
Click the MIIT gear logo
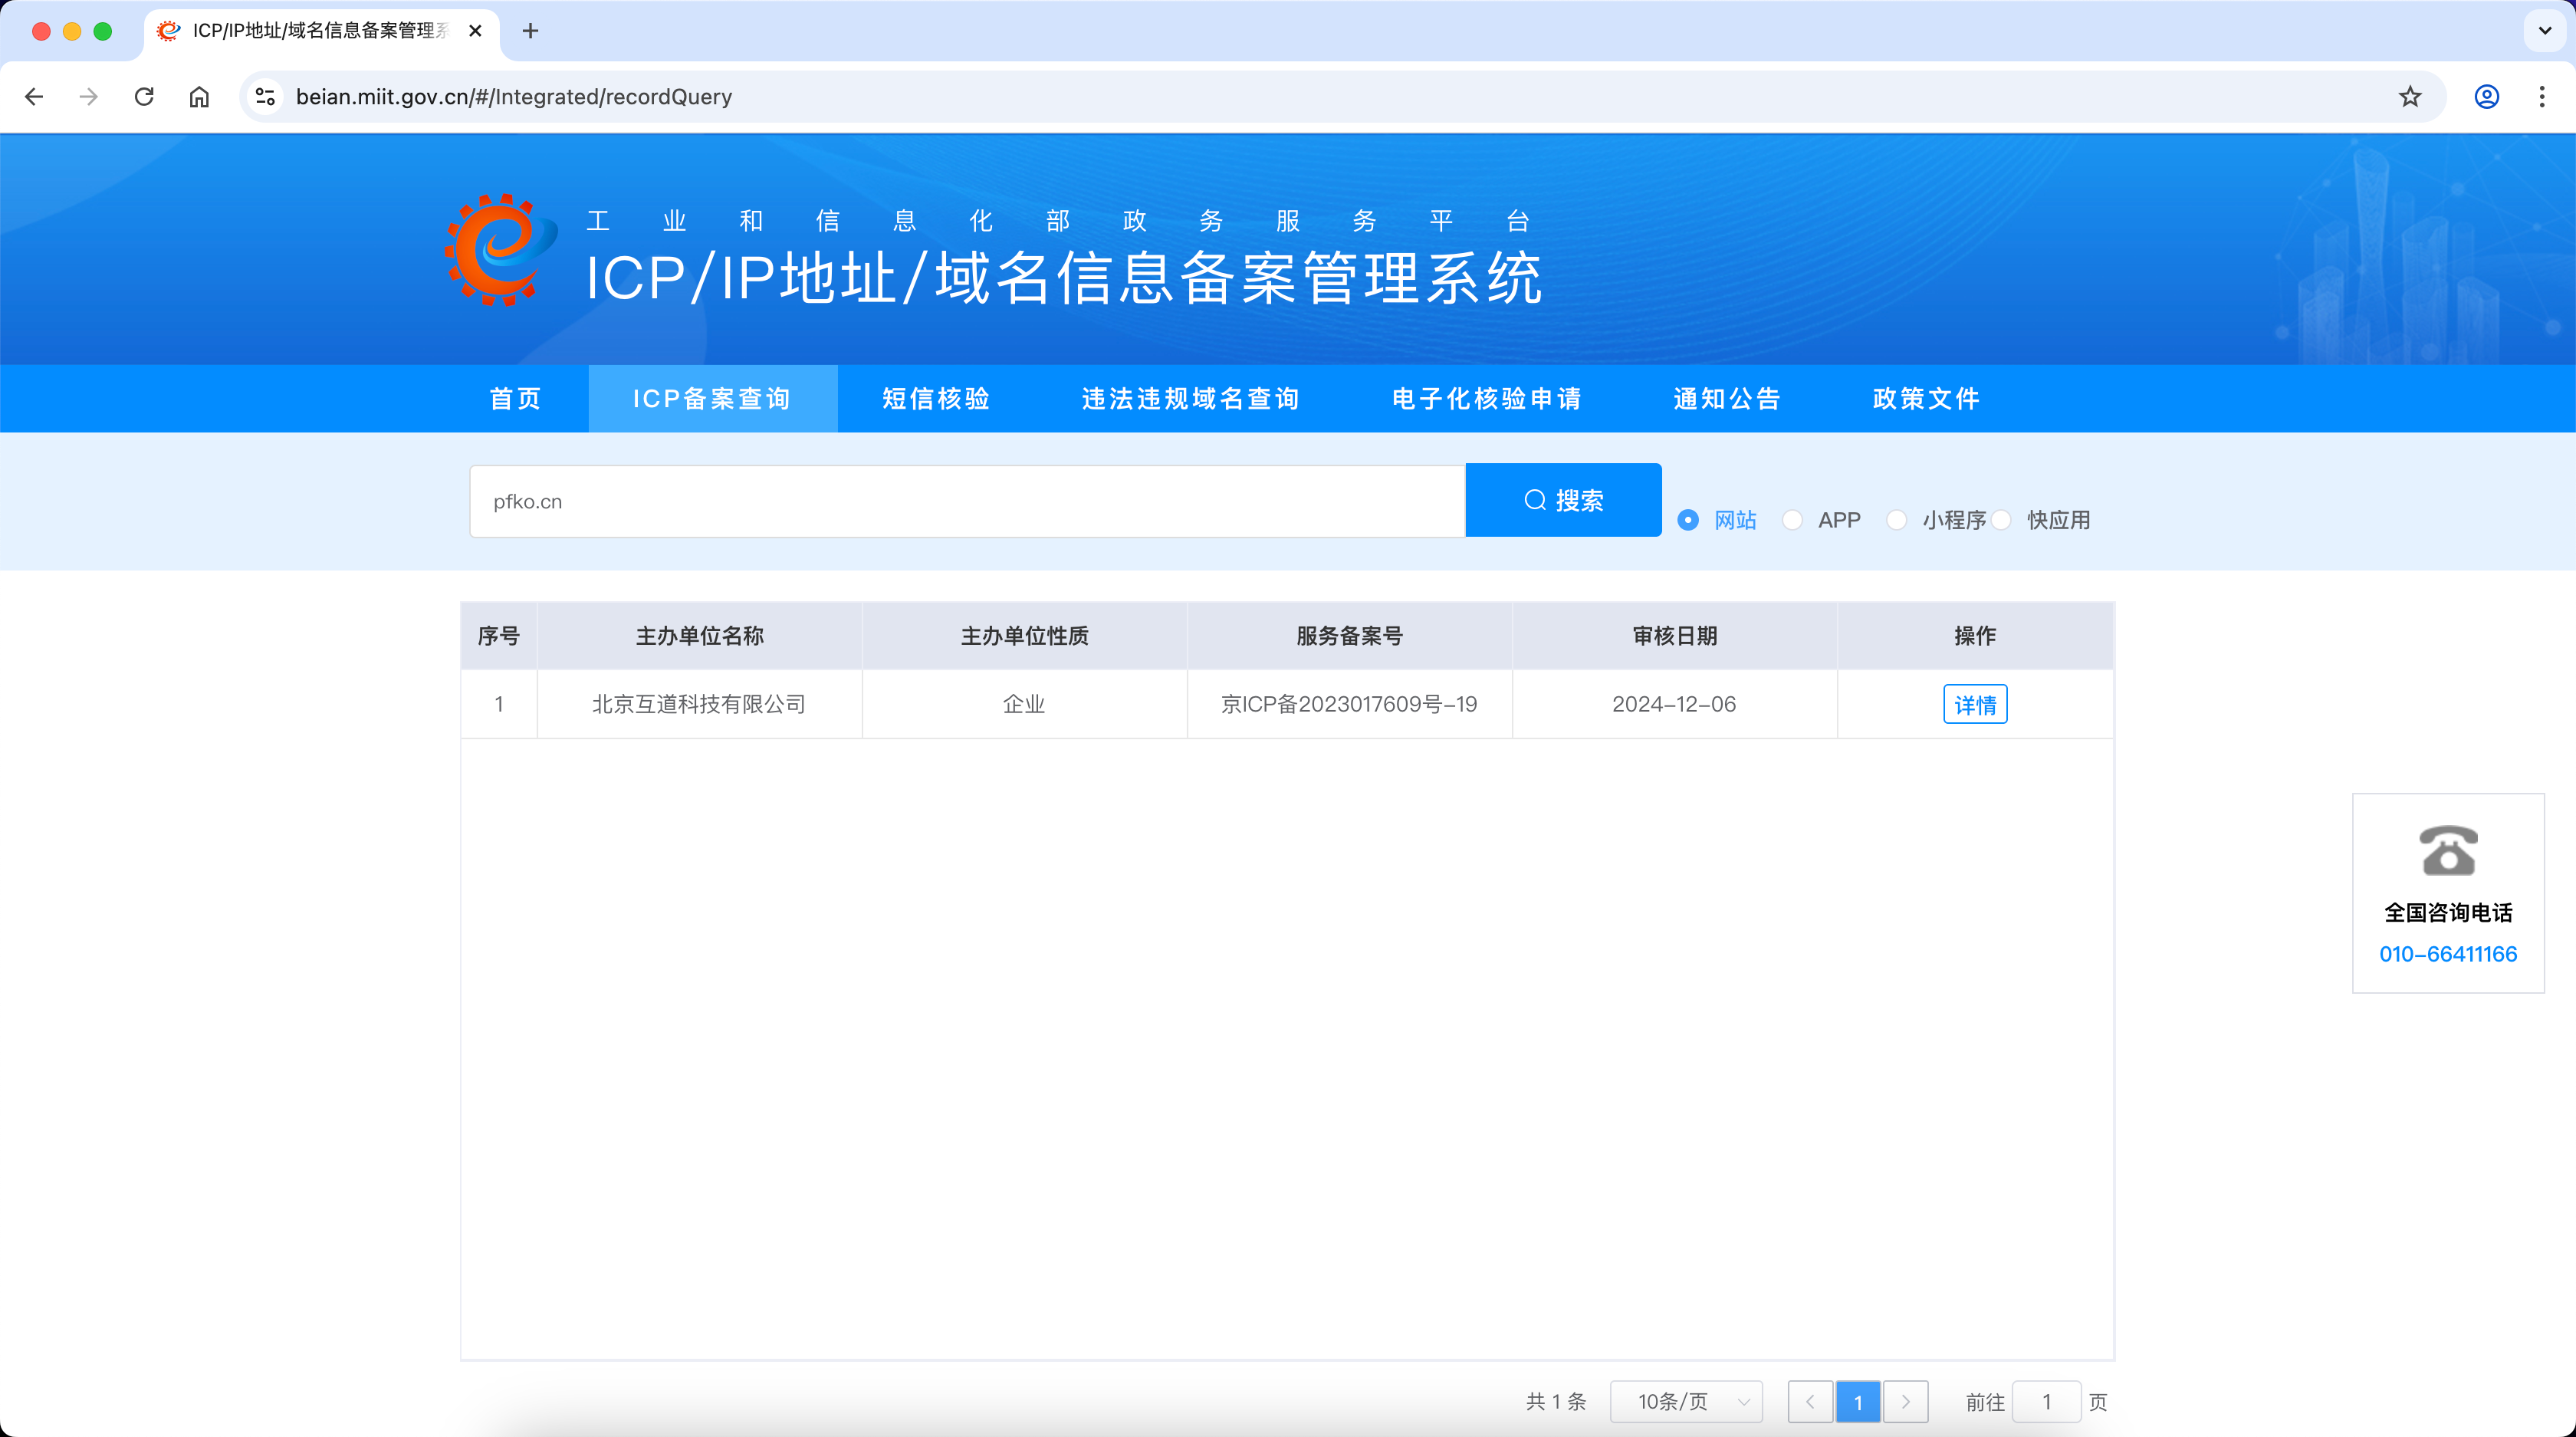point(499,250)
